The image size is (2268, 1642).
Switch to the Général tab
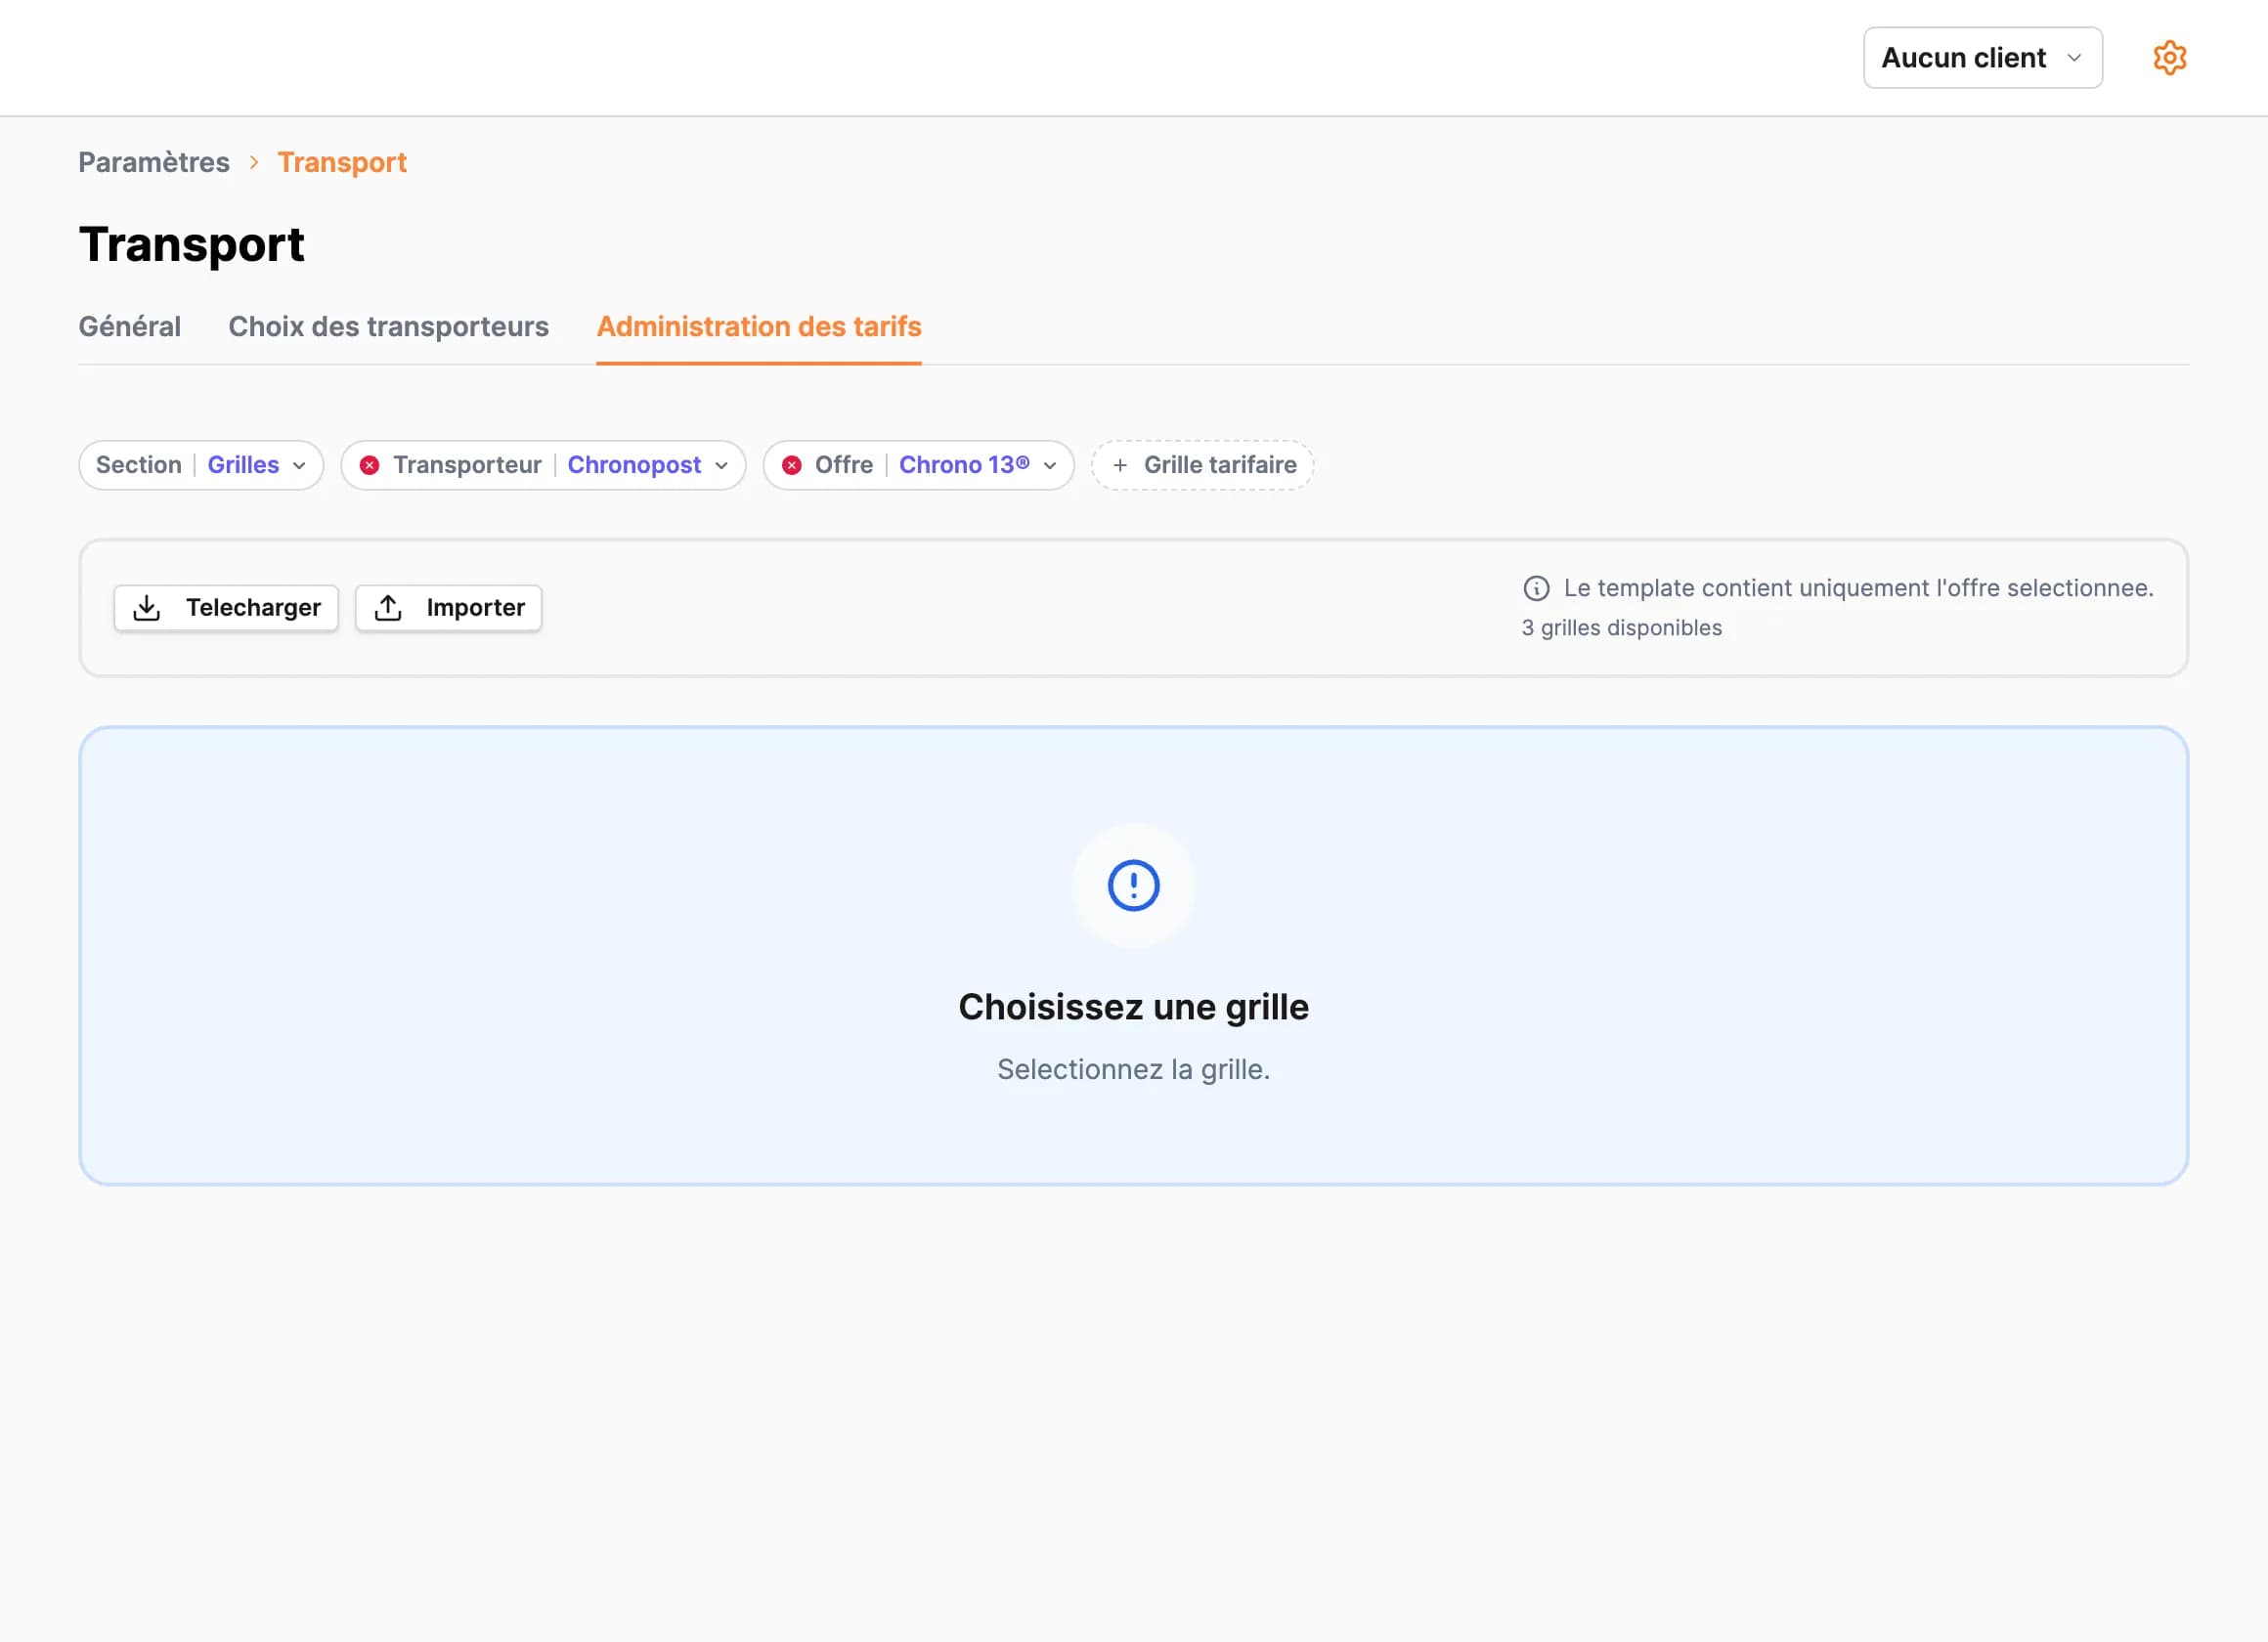click(129, 326)
